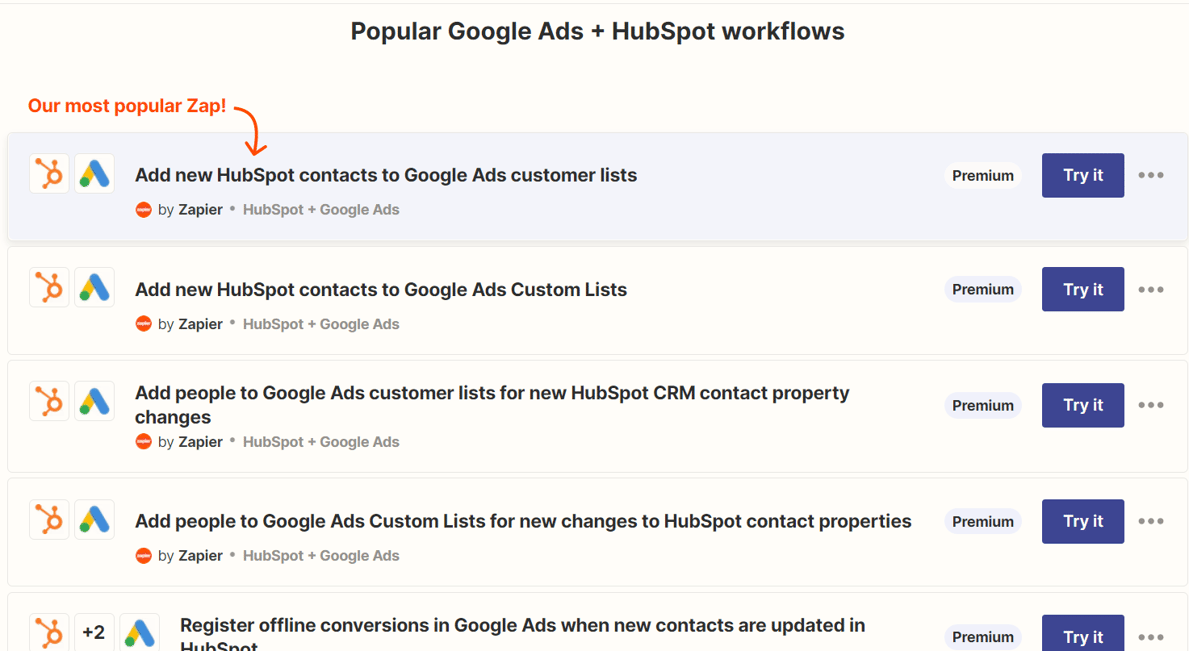This screenshot has height=651, width=1189.
Task: Click the +2 apps badge on 'Register offline conversions'
Action: [x=94, y=632]
